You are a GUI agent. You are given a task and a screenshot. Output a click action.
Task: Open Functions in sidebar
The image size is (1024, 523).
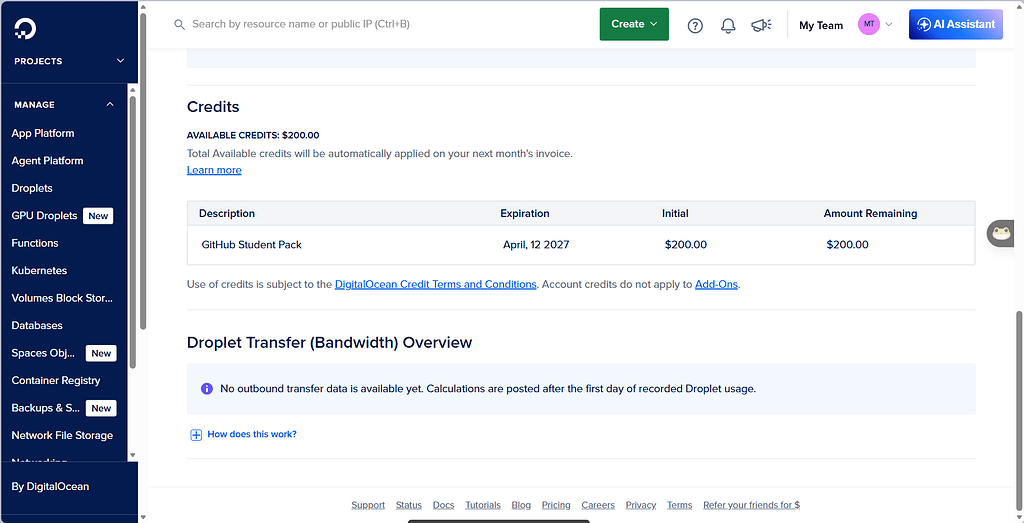(x=35, y=243)
